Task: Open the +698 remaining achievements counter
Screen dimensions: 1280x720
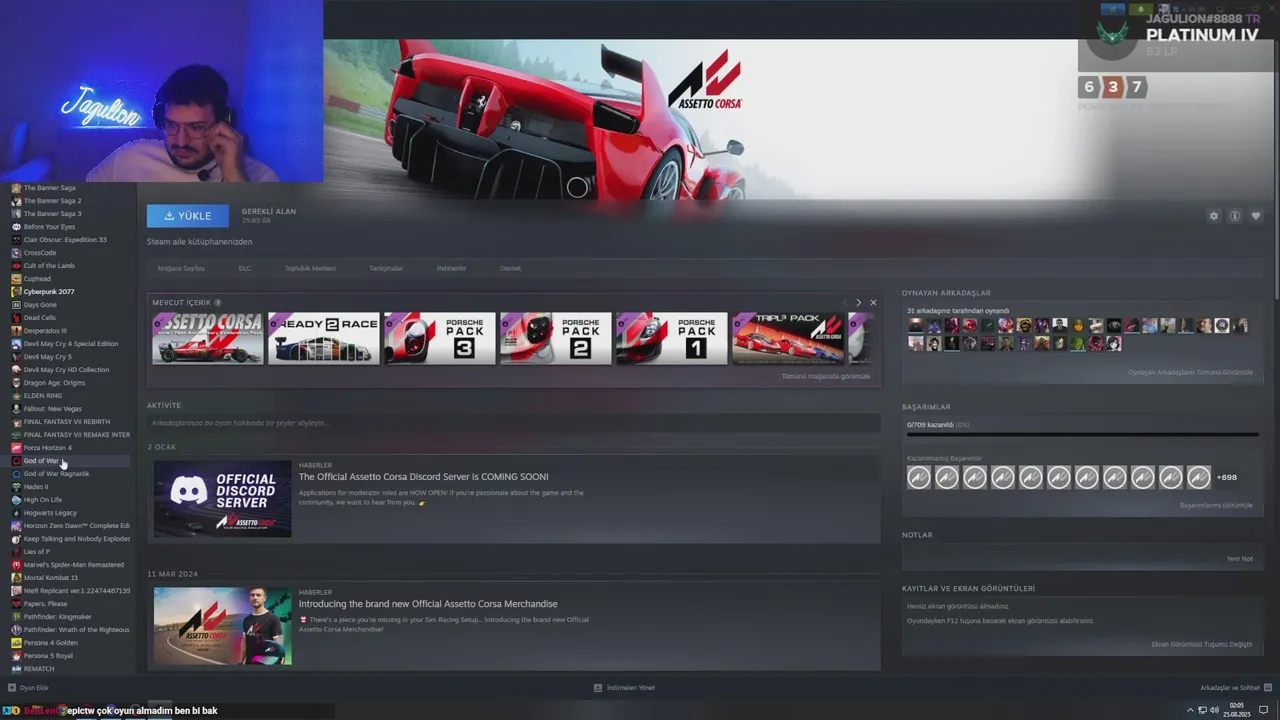Action: pyautogui.click(x=1227, y=477)
